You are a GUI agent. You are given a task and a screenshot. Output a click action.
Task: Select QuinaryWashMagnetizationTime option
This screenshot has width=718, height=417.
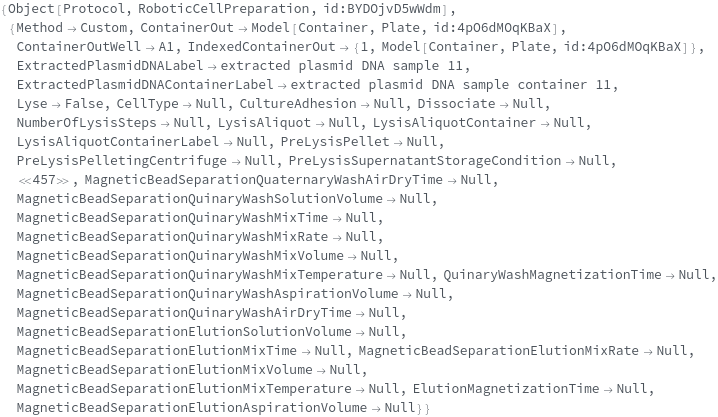552,275
